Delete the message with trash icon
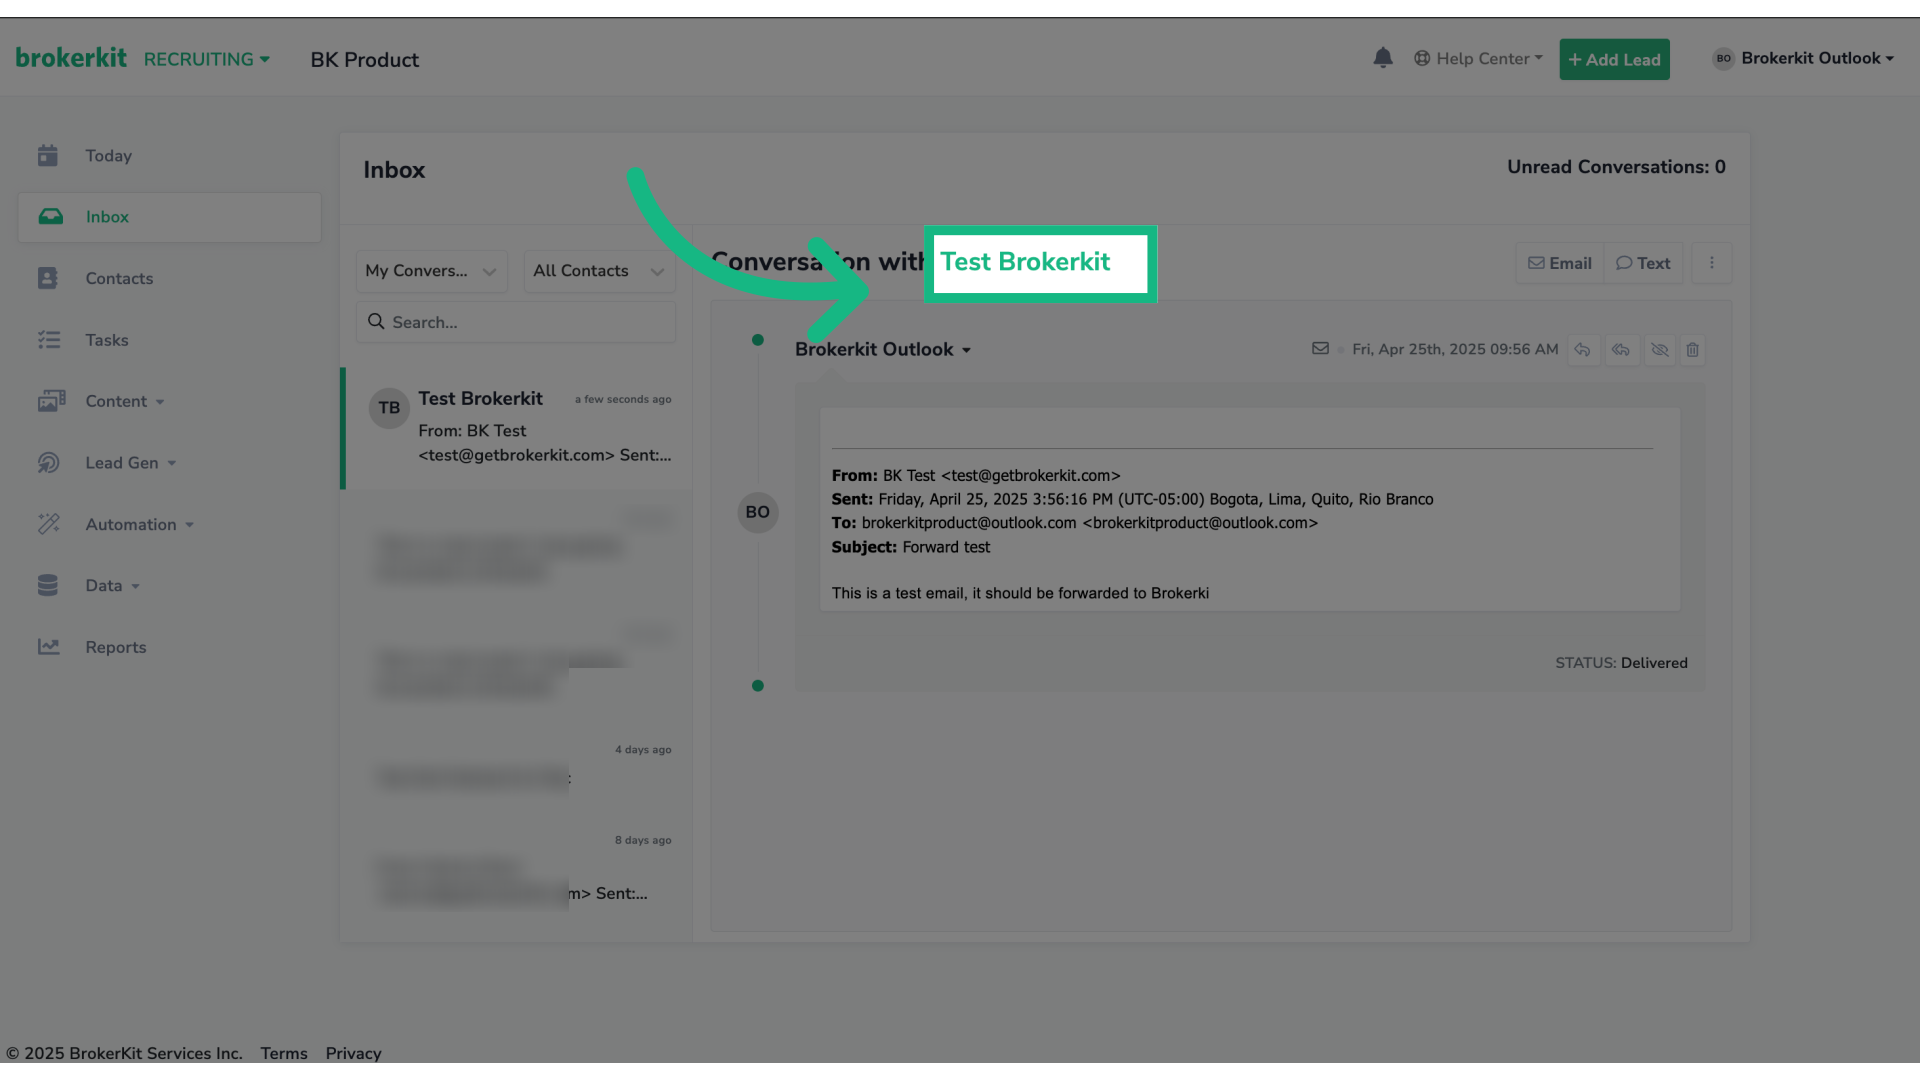Image resolution: width=1920 pixels, height=1080 pixels. pos(1692,350)
